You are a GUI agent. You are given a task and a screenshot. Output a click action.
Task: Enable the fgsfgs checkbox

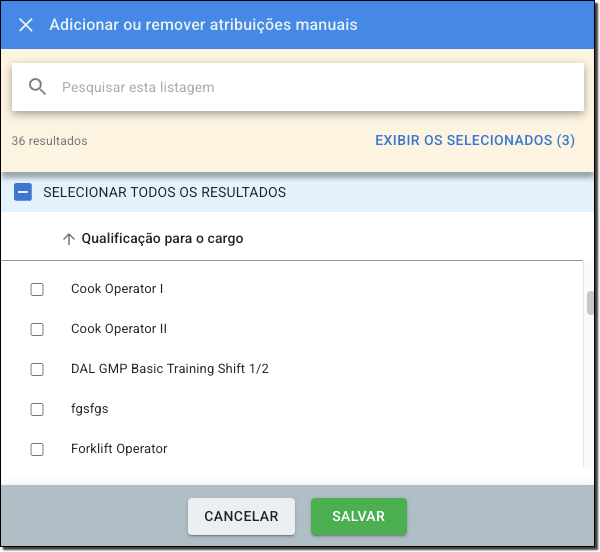tap(37, 409)
